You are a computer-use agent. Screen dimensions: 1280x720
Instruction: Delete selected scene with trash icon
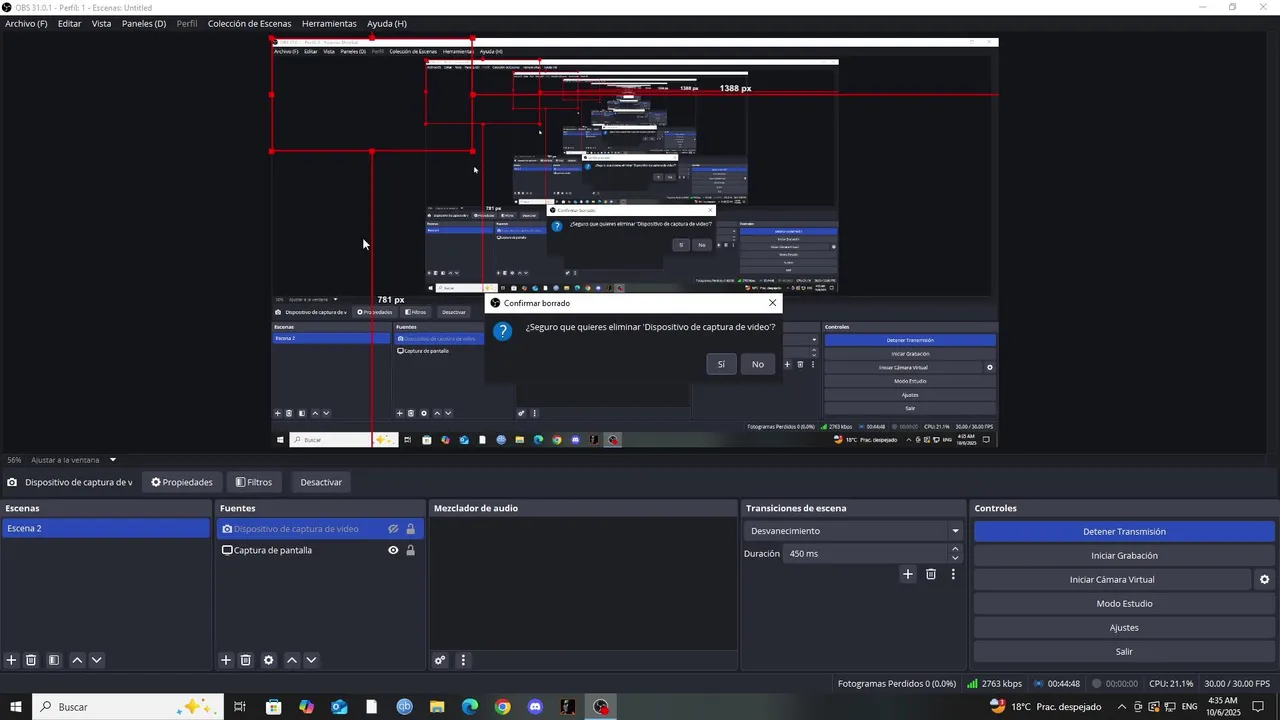click(31, 660)
